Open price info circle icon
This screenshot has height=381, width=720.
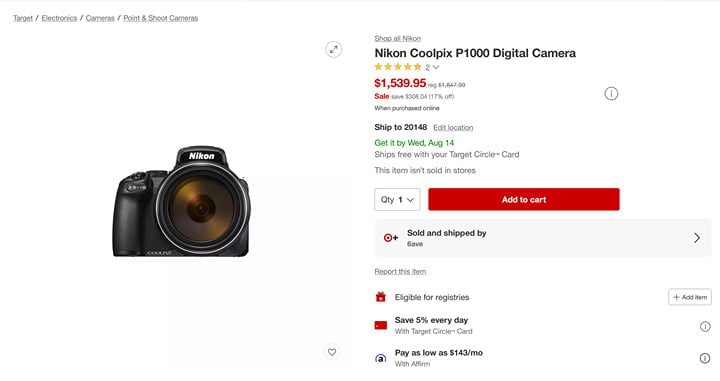[611, 94]
